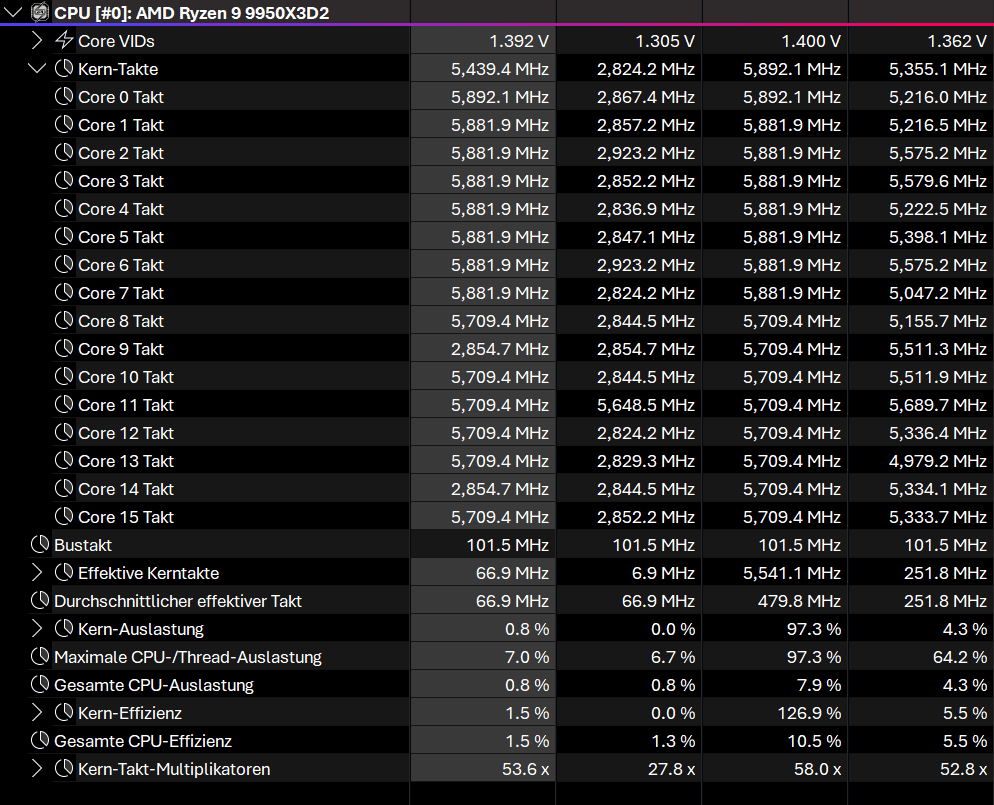Screen dimensions: 994x805
Task: Select the Core 9 Takt label
Action: [x=120, y=349]
